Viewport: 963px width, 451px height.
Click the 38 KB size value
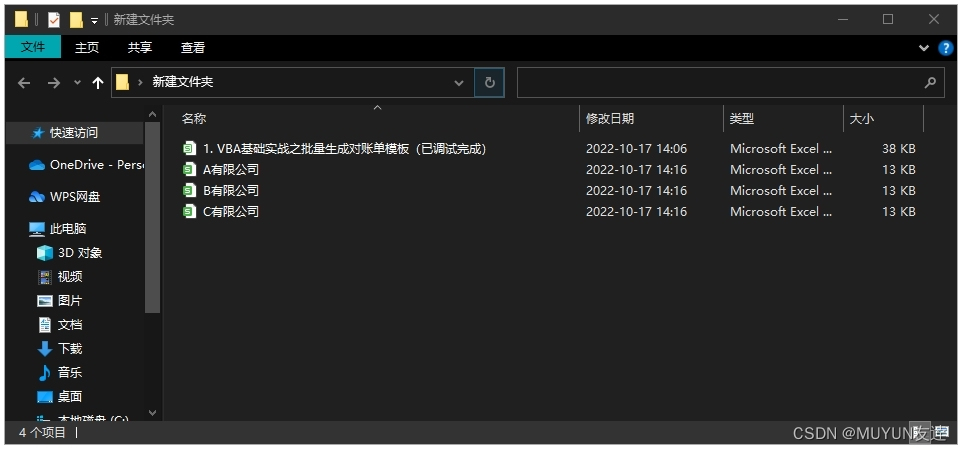[899, 149]
